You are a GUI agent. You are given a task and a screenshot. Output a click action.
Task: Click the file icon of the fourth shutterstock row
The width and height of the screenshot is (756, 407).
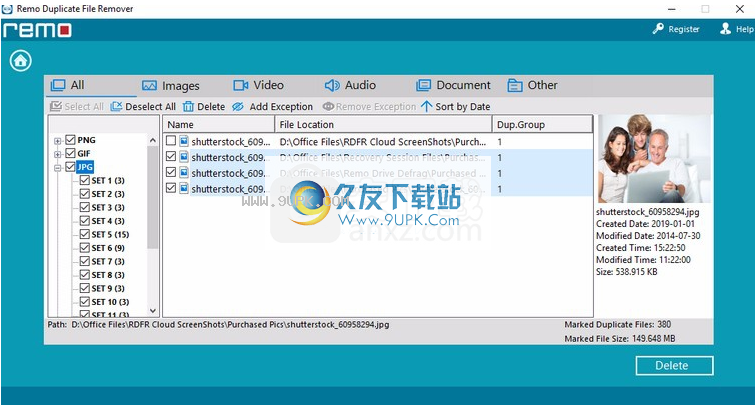pyautogui.click(x=184, y=188)
